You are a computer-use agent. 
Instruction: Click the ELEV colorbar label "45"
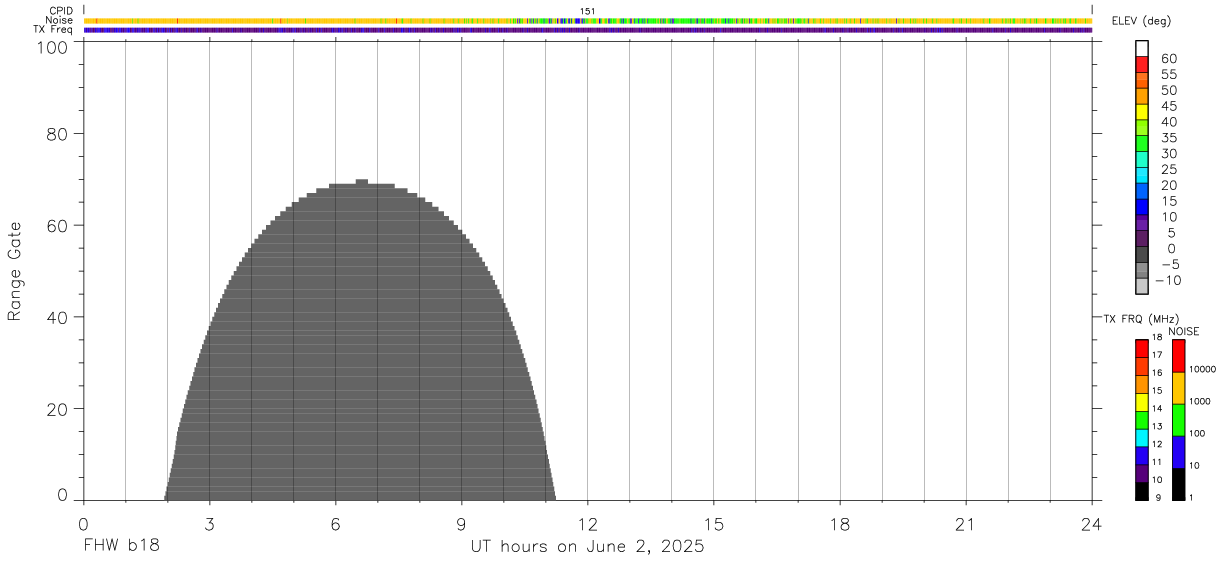pyautogui.click(x=1169, y=106)
